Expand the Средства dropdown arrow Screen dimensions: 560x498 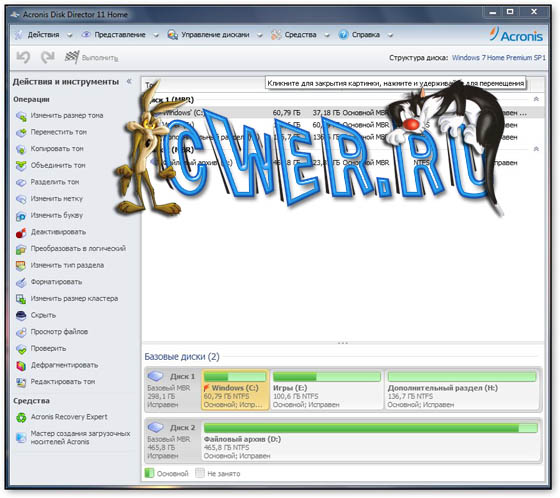coord(327,35)
